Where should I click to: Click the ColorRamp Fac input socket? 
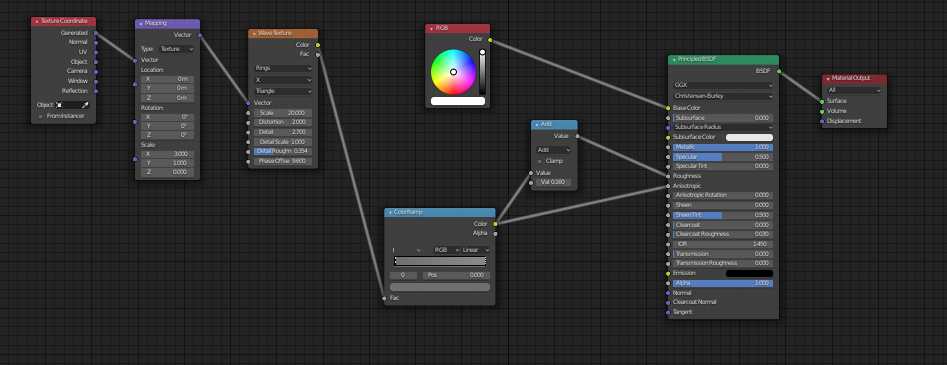[x=384, y=298]
